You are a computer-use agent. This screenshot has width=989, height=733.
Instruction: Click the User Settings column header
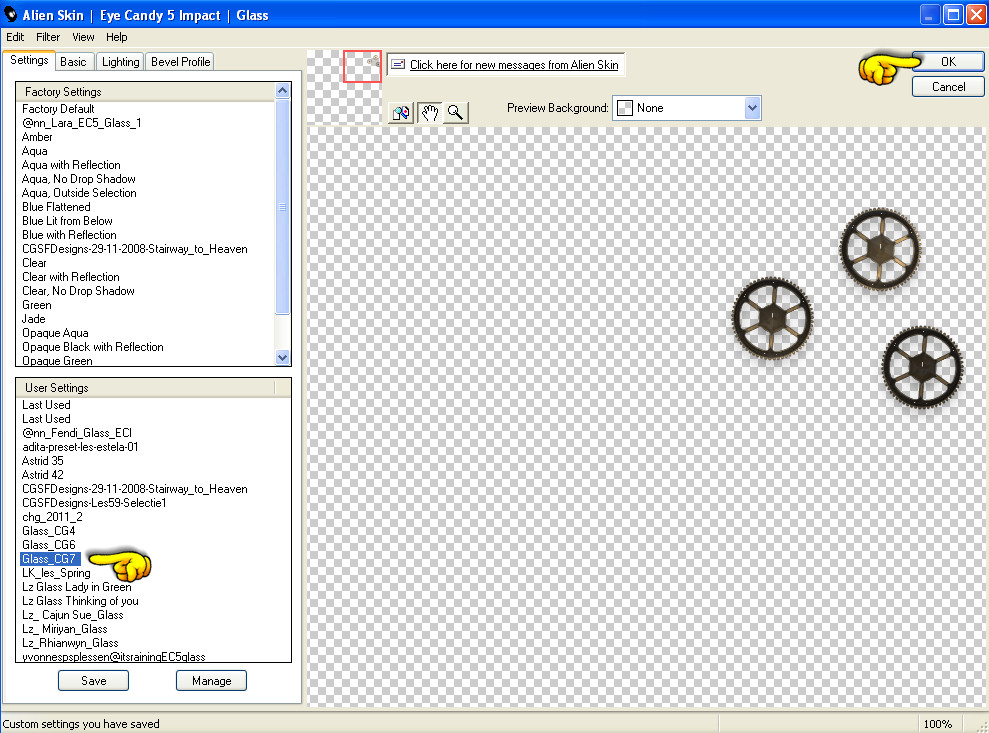point(146,387)
